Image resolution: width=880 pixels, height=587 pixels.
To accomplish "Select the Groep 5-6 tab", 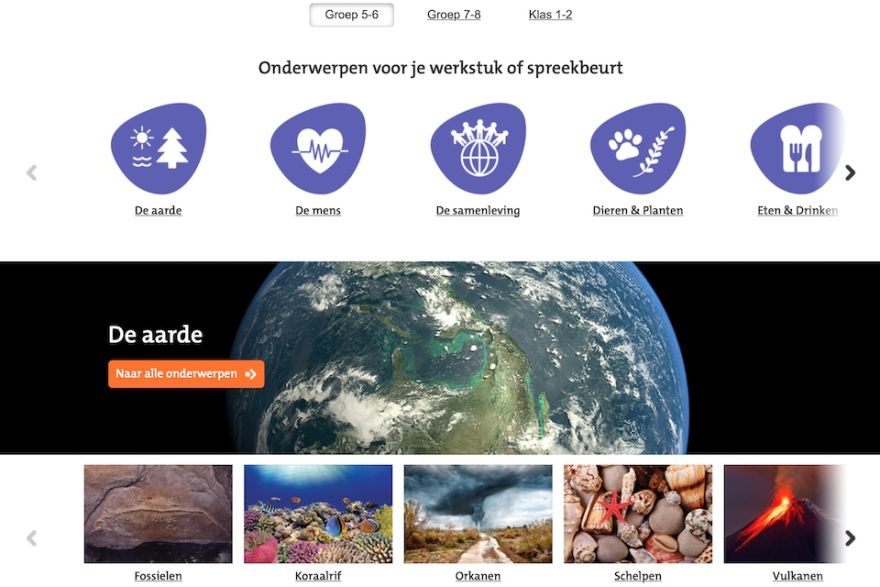I will click(x=352, y=15).
